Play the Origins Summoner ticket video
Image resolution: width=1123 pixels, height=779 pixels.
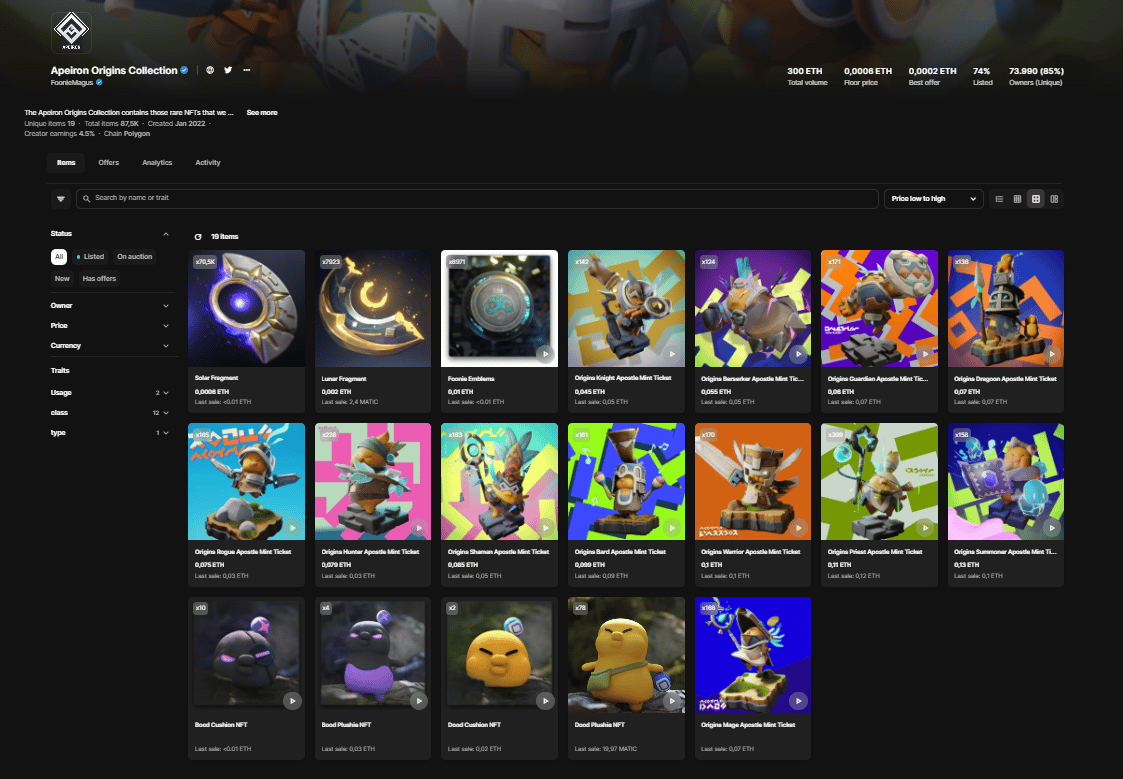coord(1051,528)
